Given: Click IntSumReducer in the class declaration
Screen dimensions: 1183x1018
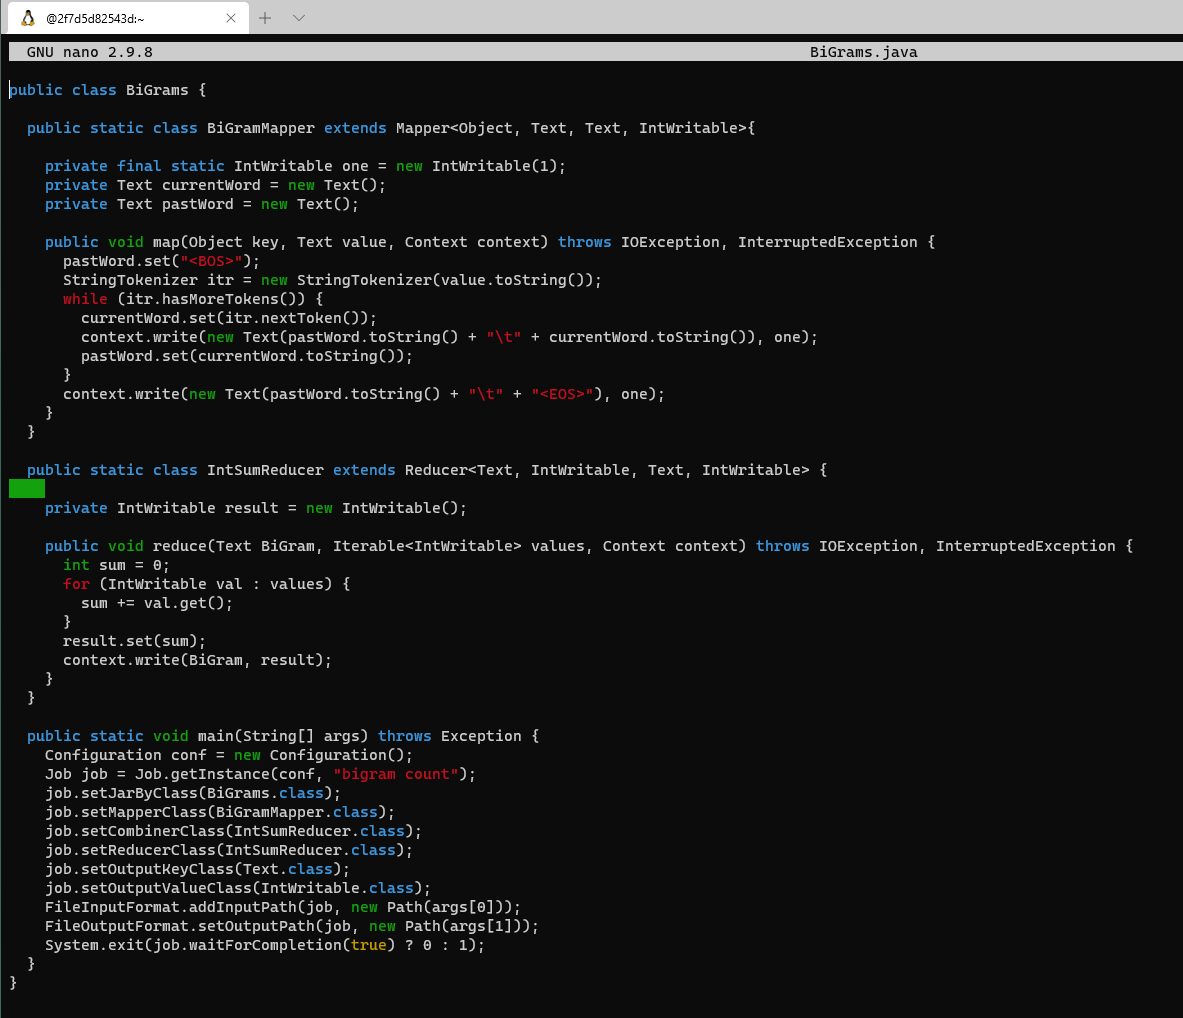Looking at the screenshot, I should (265, 470).
